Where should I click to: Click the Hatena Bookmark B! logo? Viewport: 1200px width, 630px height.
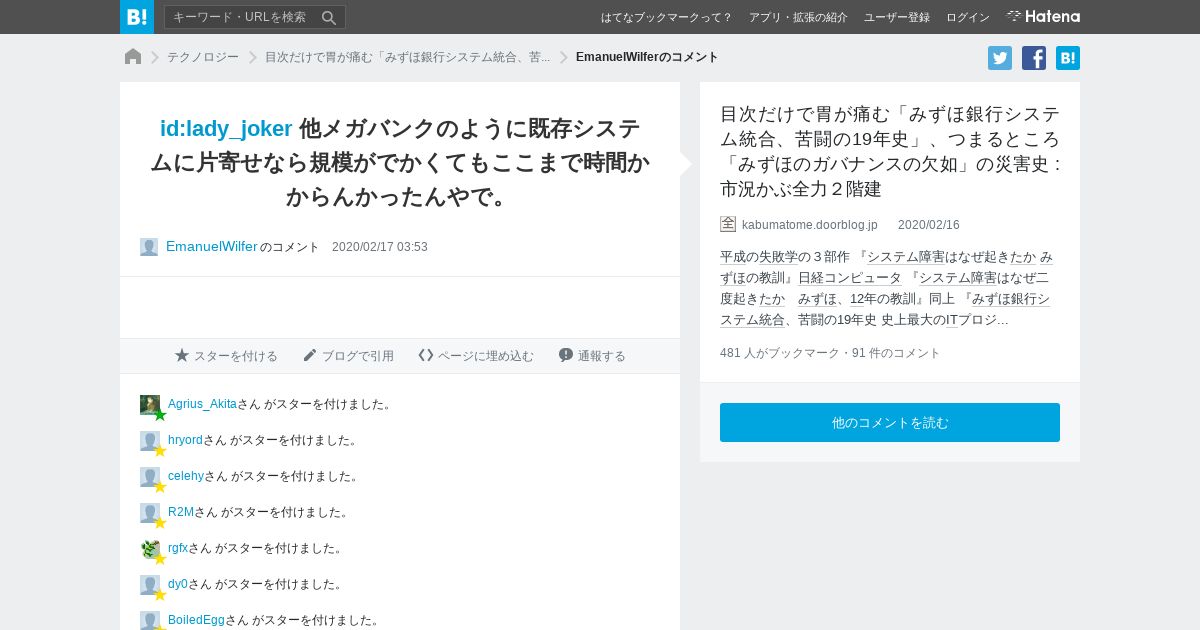point(137,17)
